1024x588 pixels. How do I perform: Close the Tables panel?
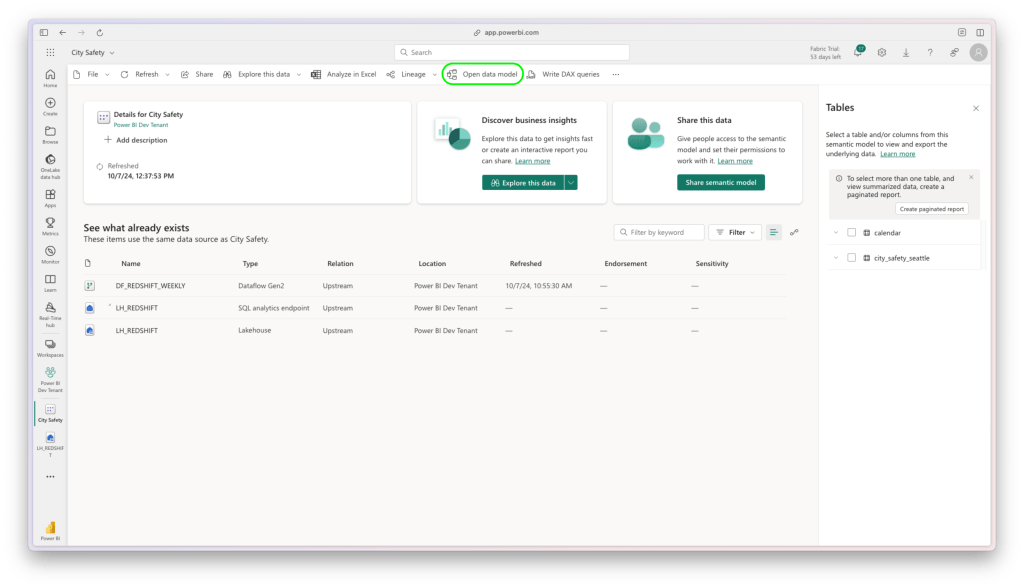pos(976,108)
